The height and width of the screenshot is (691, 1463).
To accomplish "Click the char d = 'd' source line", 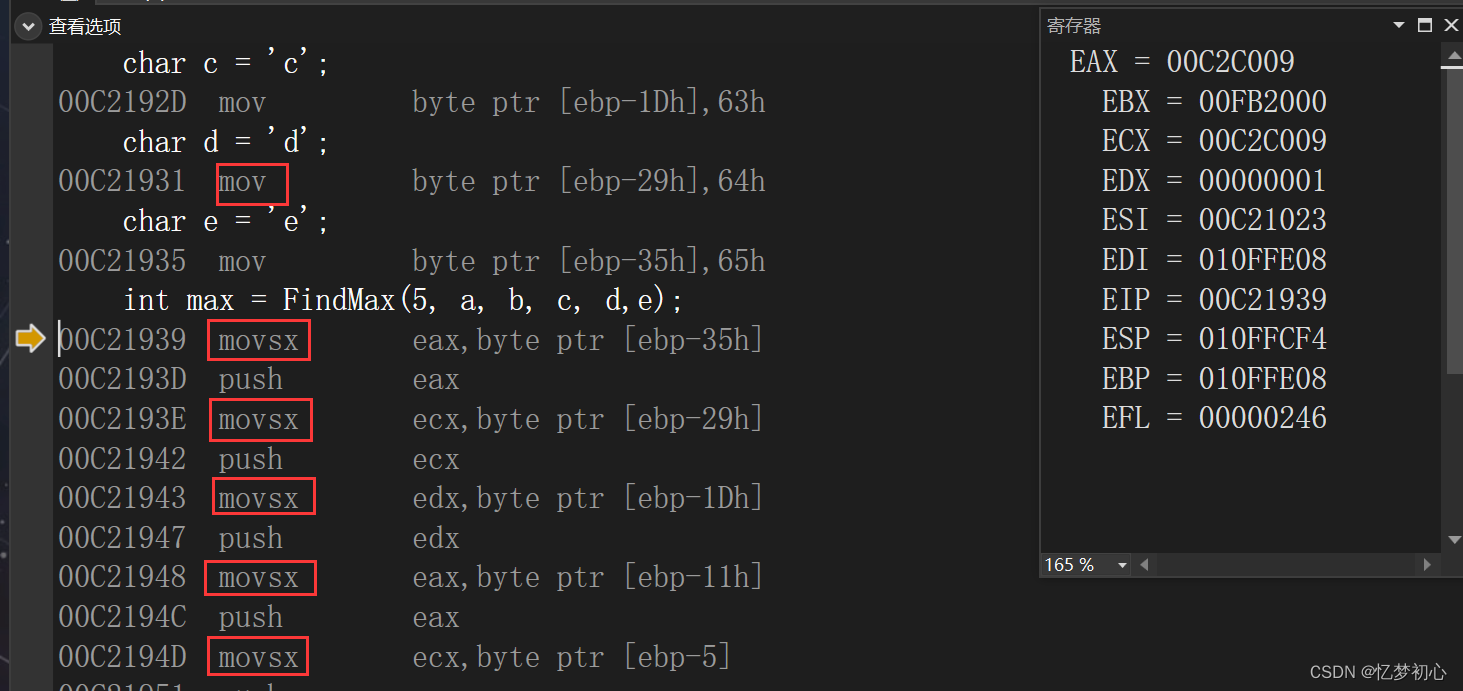I will (x=226, y=142).
